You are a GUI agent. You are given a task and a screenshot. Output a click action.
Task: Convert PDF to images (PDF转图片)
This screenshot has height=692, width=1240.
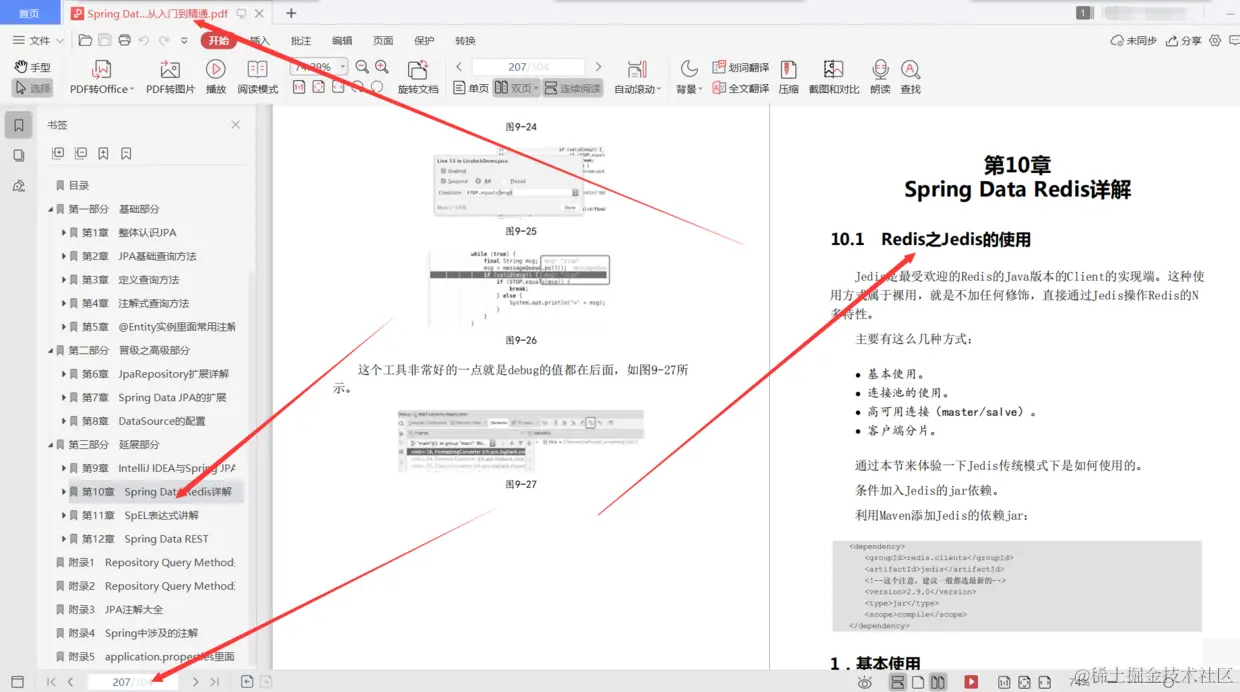(170, 77)
